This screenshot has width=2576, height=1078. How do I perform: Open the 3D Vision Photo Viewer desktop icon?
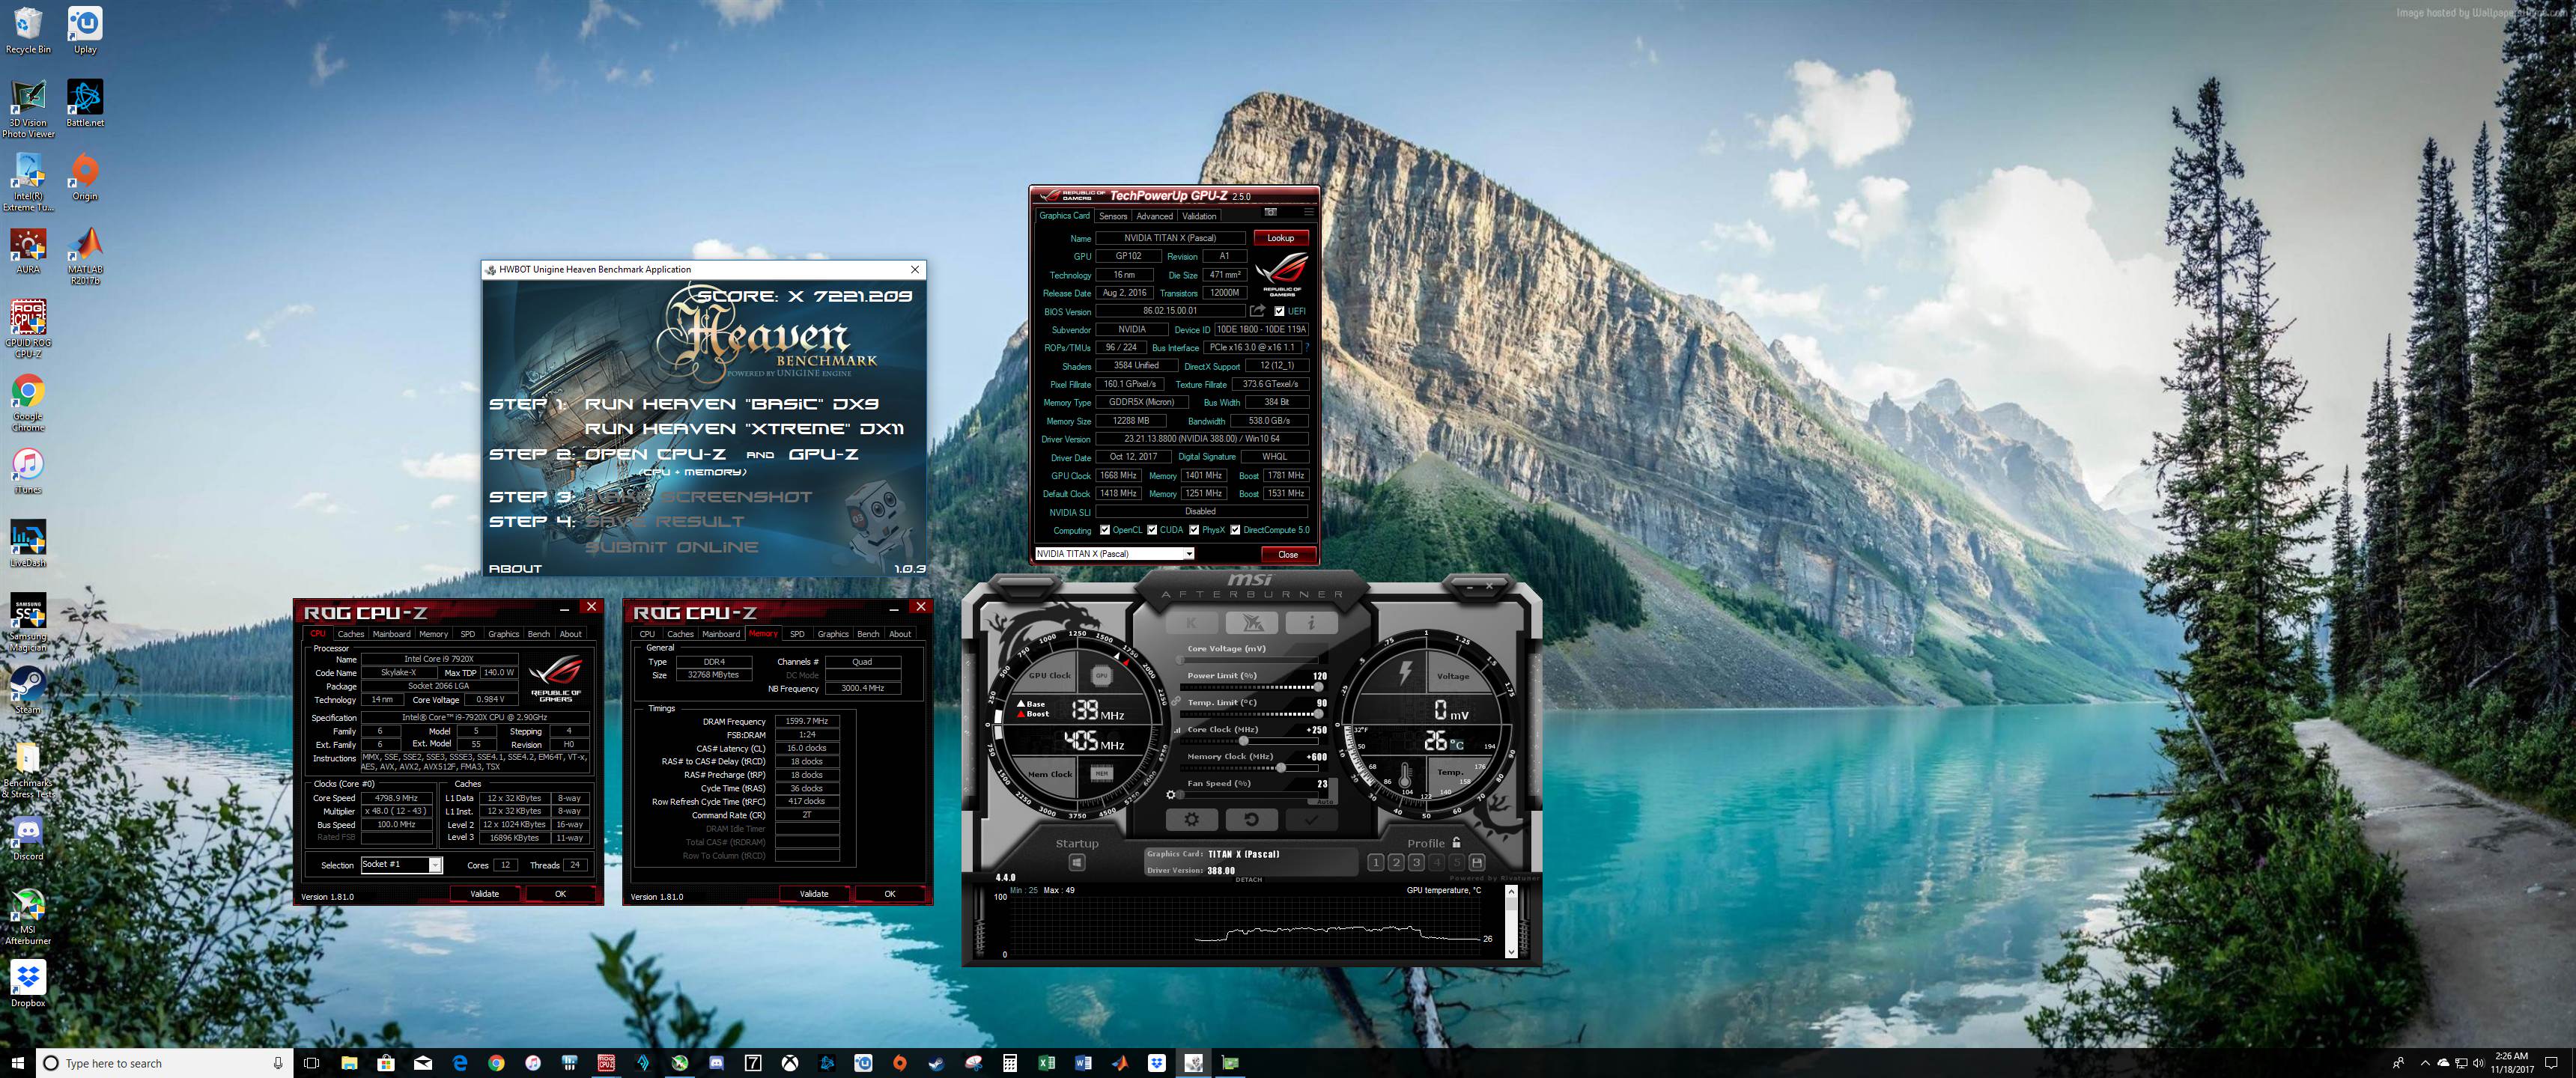(28, 108)
